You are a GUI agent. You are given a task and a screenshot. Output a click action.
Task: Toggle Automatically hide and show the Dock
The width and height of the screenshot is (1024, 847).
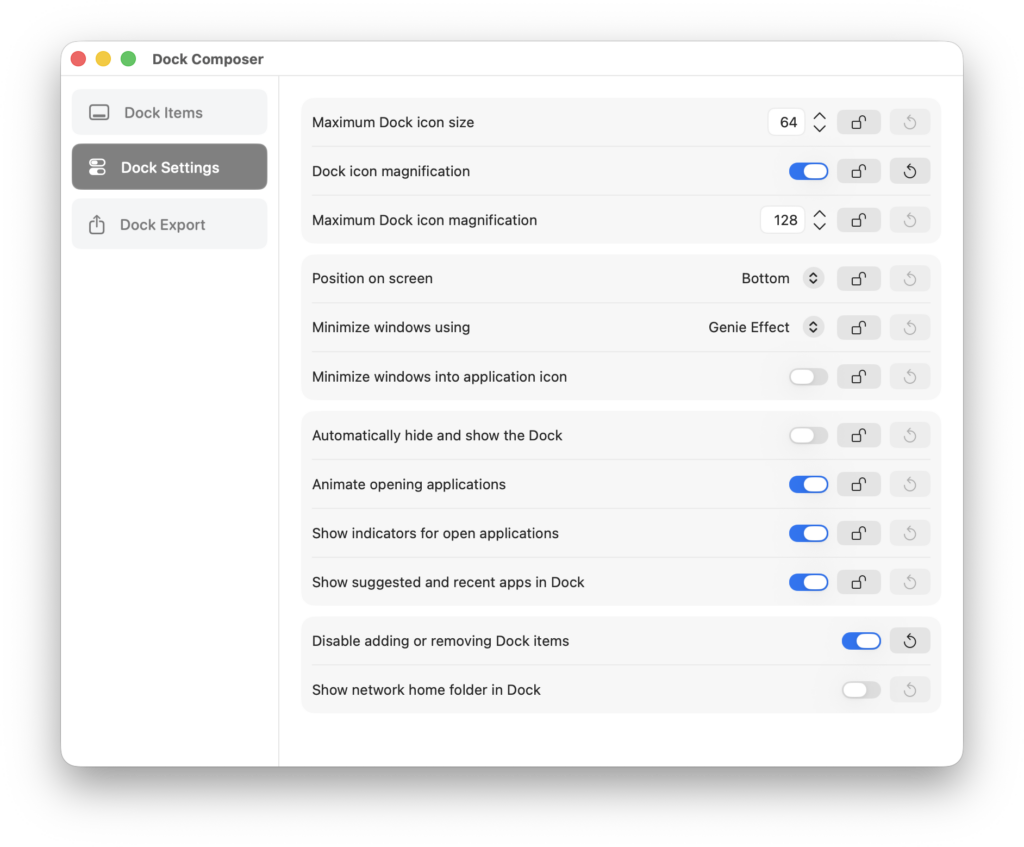point(808,436)
